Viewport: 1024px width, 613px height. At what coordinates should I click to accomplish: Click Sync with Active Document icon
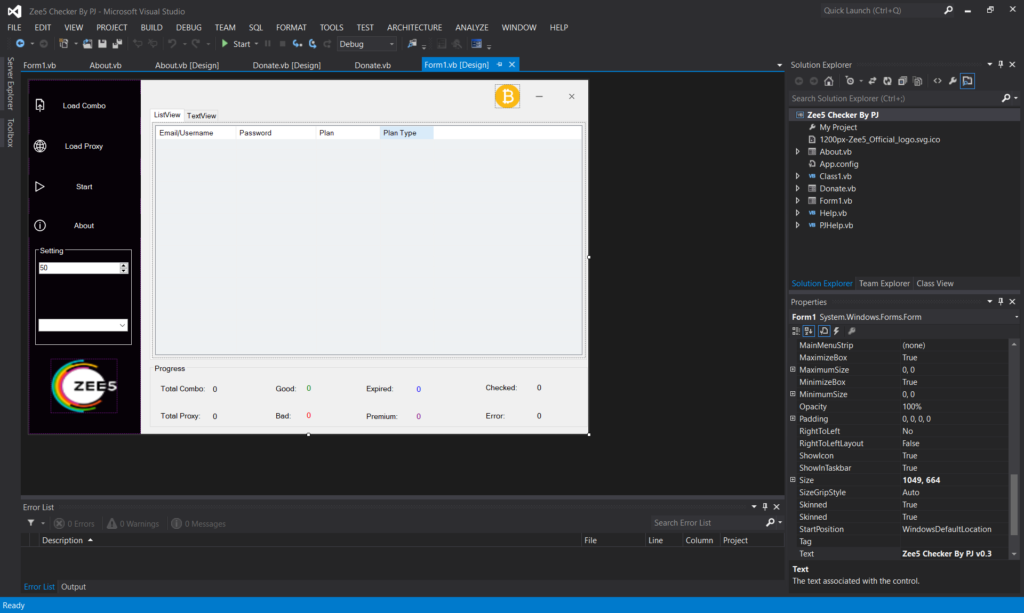pos(872,81)
